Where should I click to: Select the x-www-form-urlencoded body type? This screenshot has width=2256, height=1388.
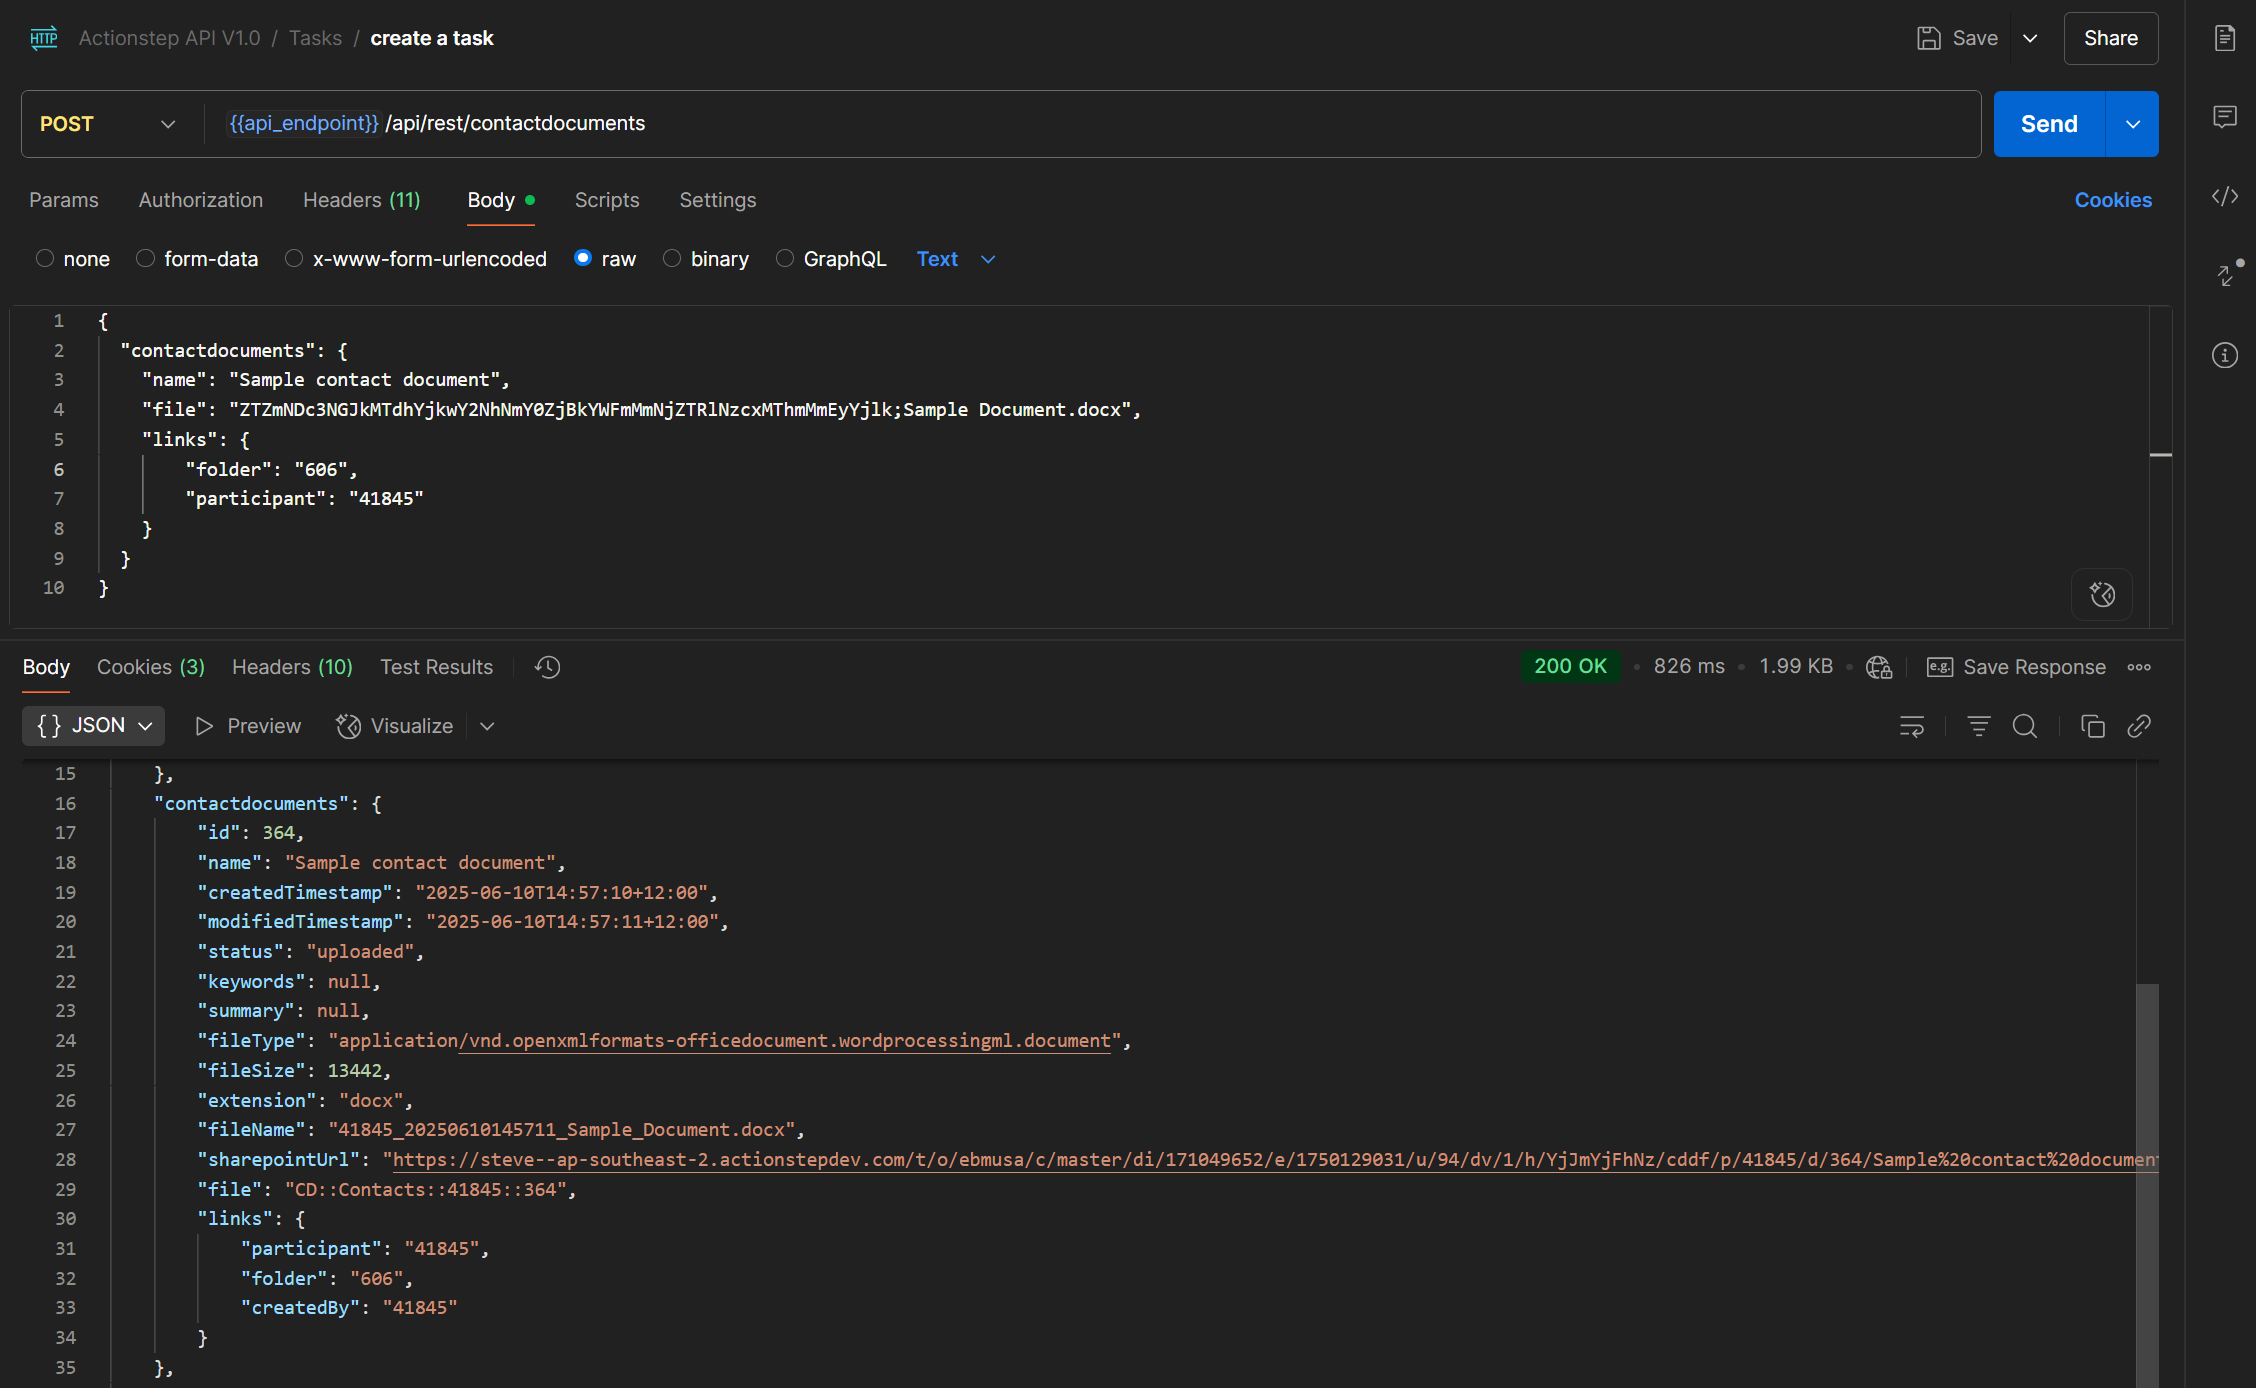(x=294, y=258)
